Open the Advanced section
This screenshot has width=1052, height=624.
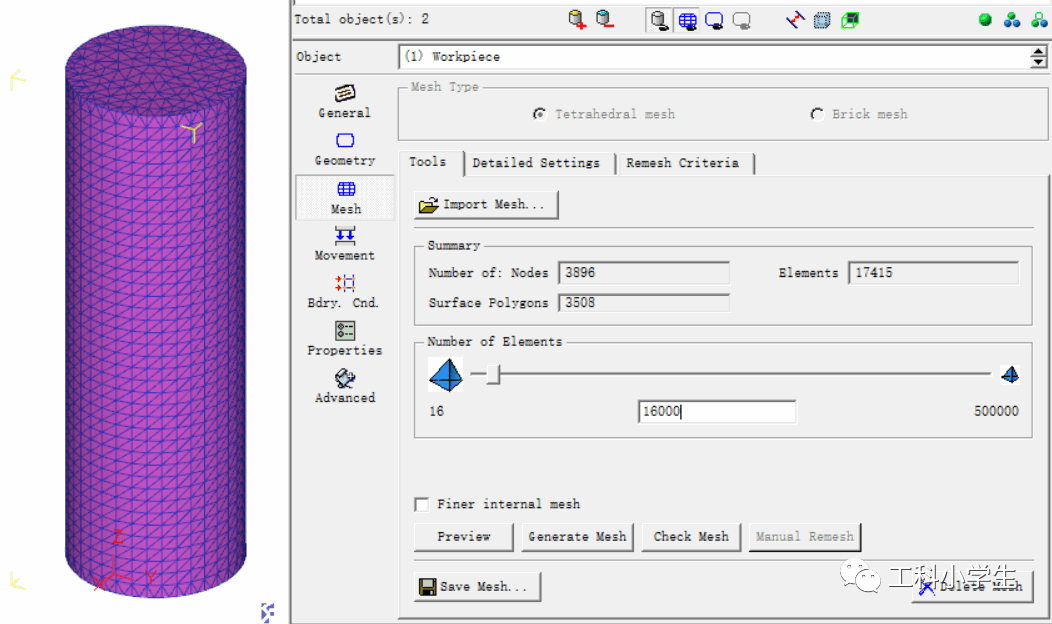pos(345,386)
